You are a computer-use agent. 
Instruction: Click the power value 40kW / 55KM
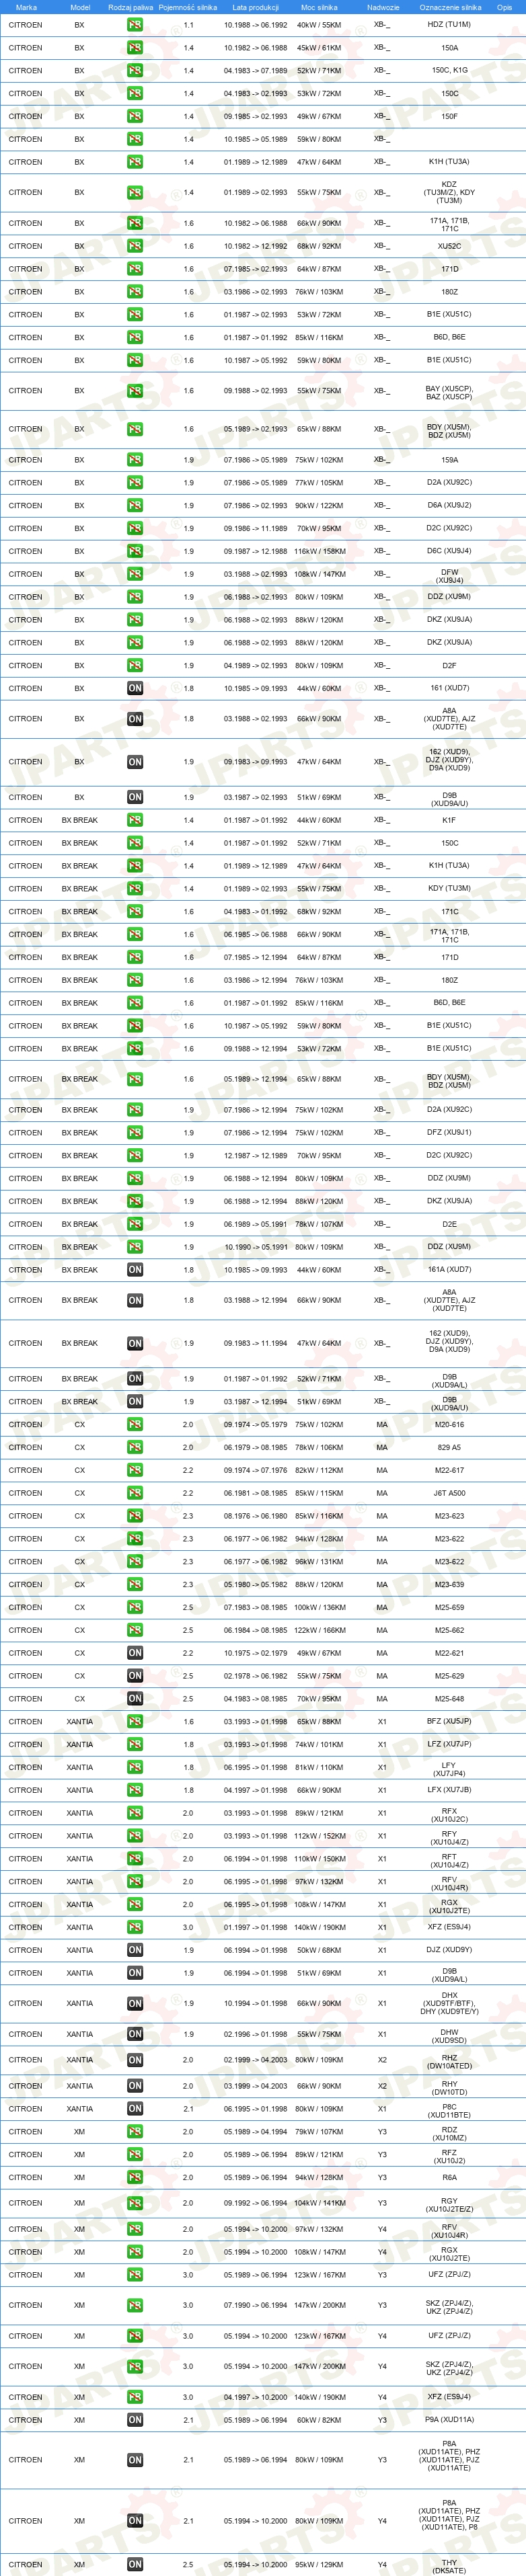tap(319, 25)
